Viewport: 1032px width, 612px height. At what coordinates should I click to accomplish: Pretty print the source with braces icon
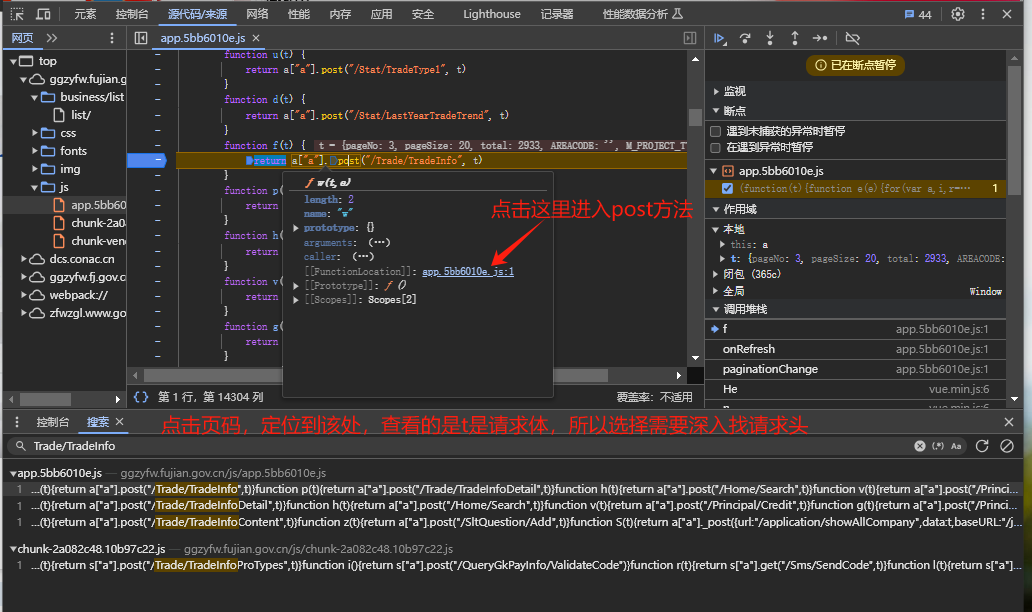pos(141,397)
